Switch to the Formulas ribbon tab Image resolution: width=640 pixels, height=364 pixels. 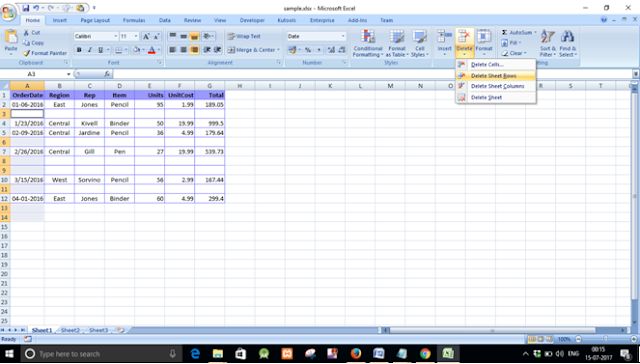coord(134,20)
